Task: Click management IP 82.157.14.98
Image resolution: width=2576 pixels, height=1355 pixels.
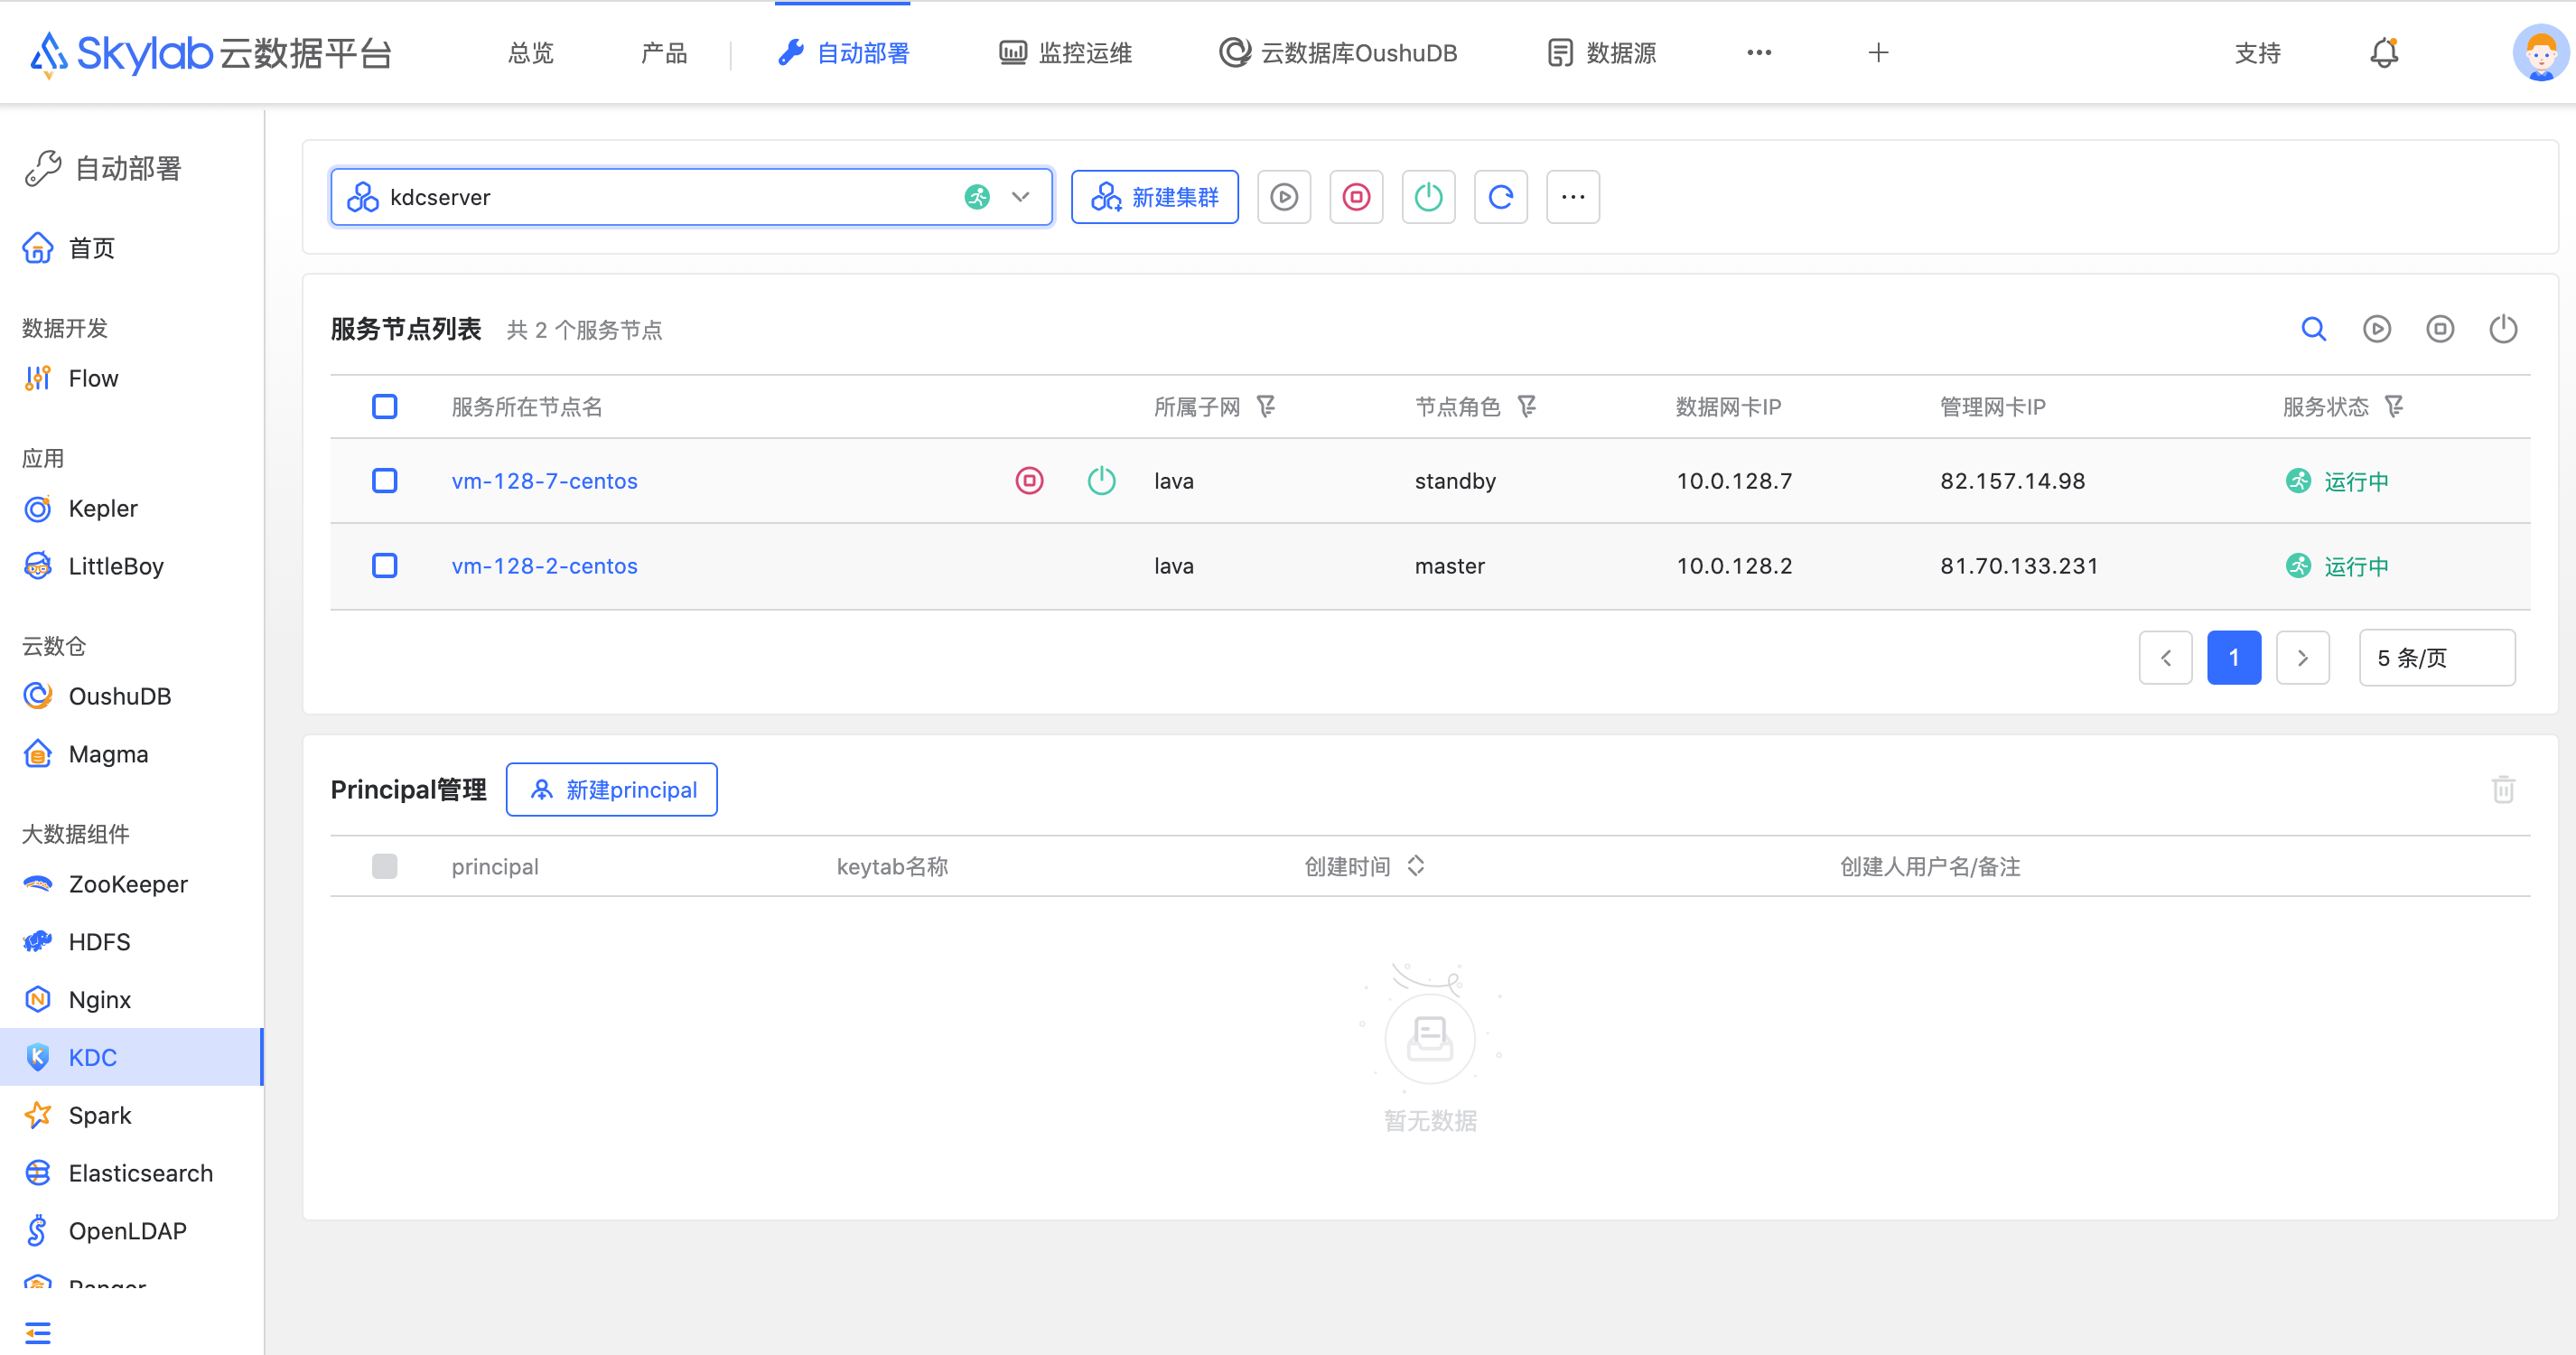Action: [2012, 481]
